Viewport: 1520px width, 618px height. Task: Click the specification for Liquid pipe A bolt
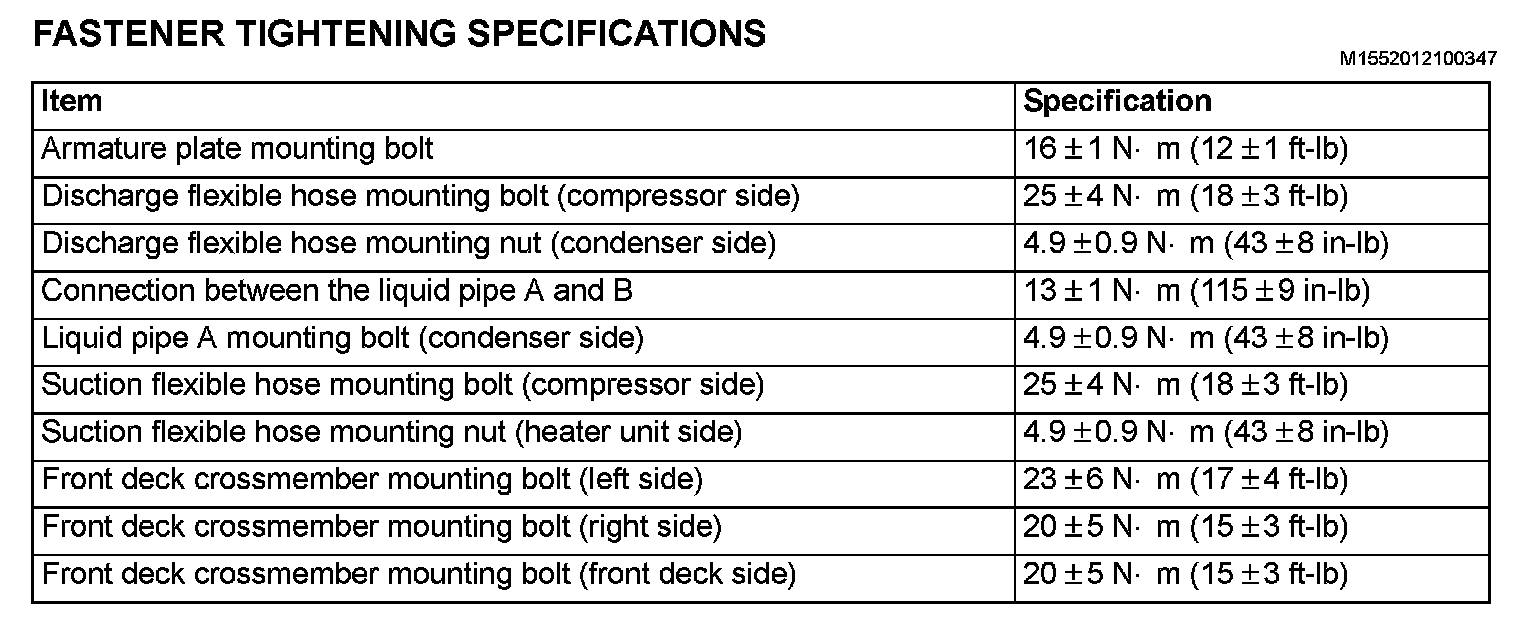point(1206,338)
